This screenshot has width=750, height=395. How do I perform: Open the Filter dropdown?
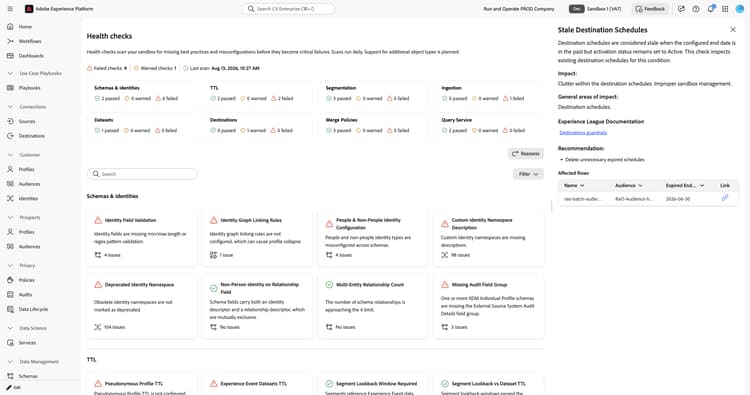[x=528, y=174]
